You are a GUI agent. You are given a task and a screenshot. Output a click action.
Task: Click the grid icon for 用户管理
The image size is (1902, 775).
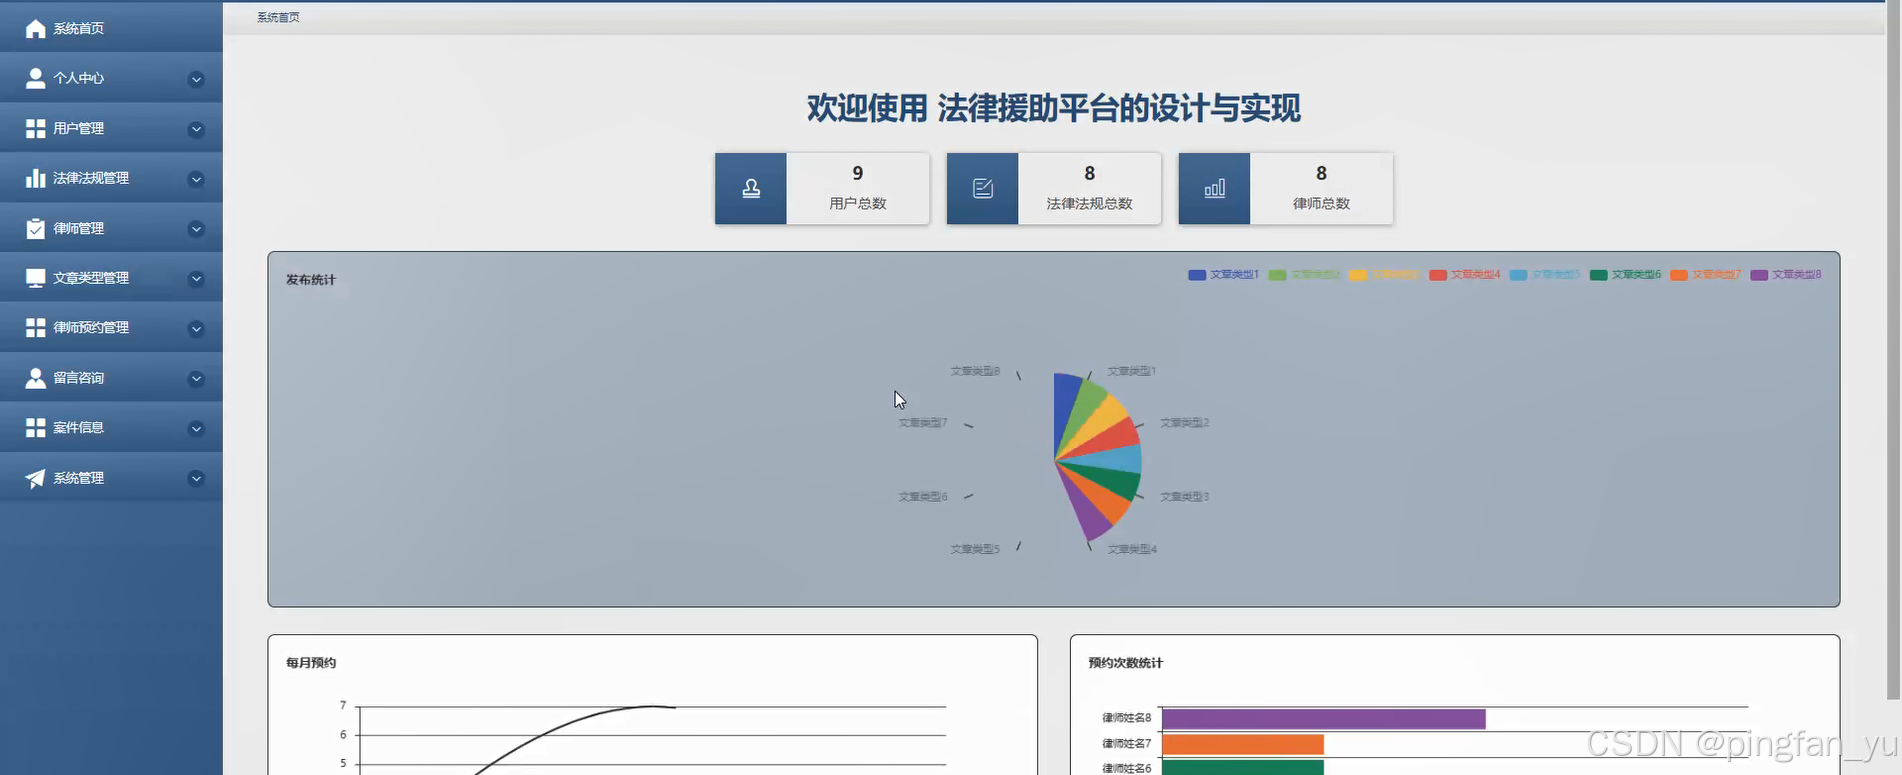[x=35, y=128]
